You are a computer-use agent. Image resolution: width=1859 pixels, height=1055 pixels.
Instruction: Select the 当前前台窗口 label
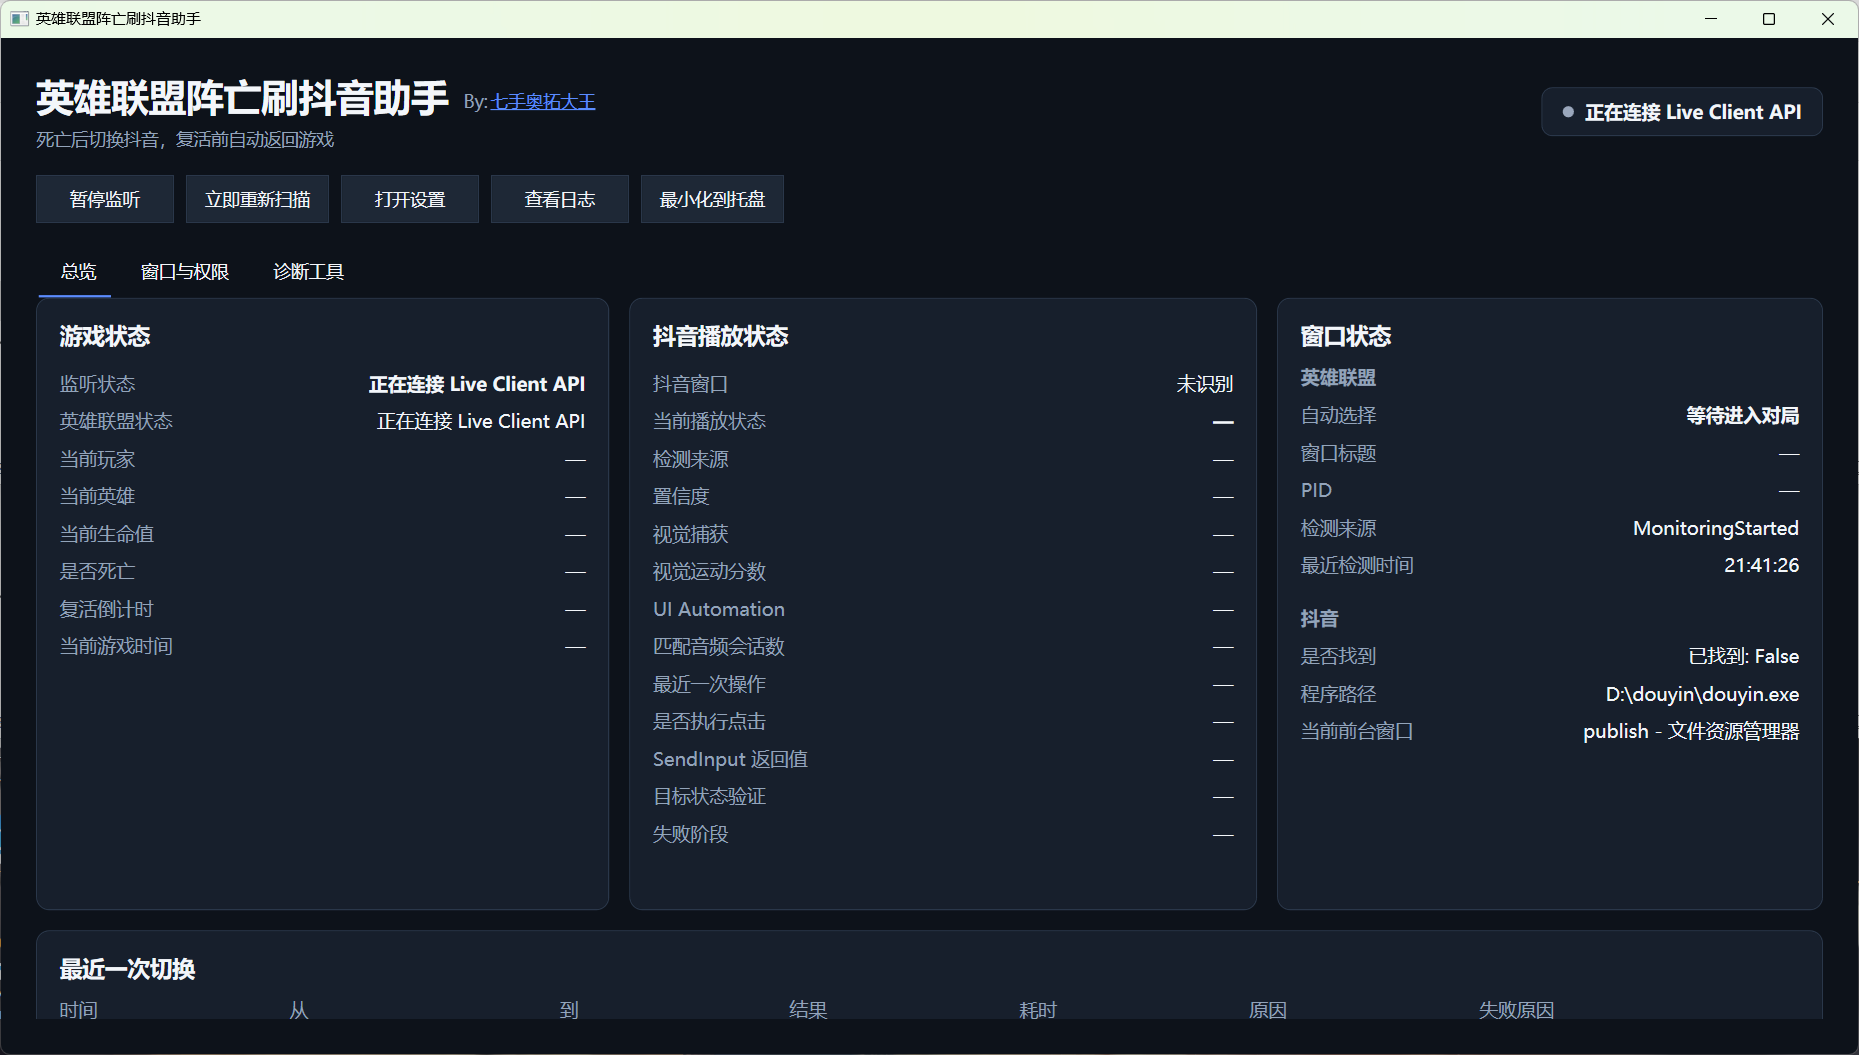[1358, 731]
